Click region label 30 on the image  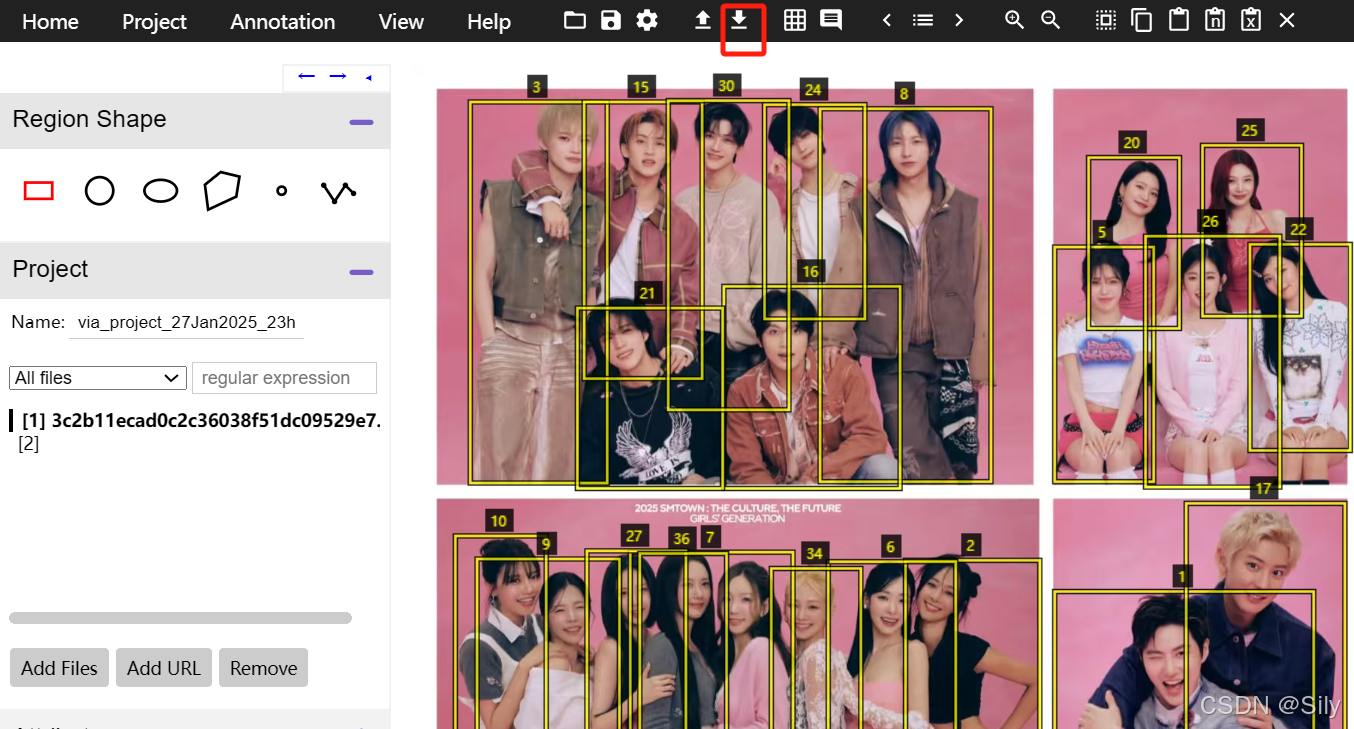[x=727, y=85]
